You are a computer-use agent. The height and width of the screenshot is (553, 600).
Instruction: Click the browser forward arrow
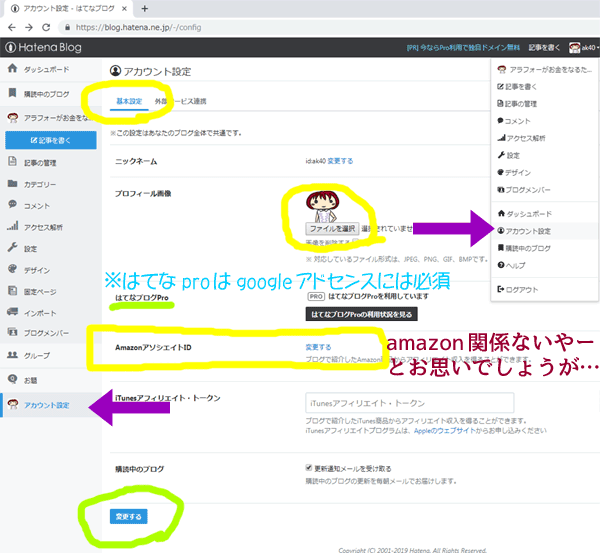[x=29, y=27]
